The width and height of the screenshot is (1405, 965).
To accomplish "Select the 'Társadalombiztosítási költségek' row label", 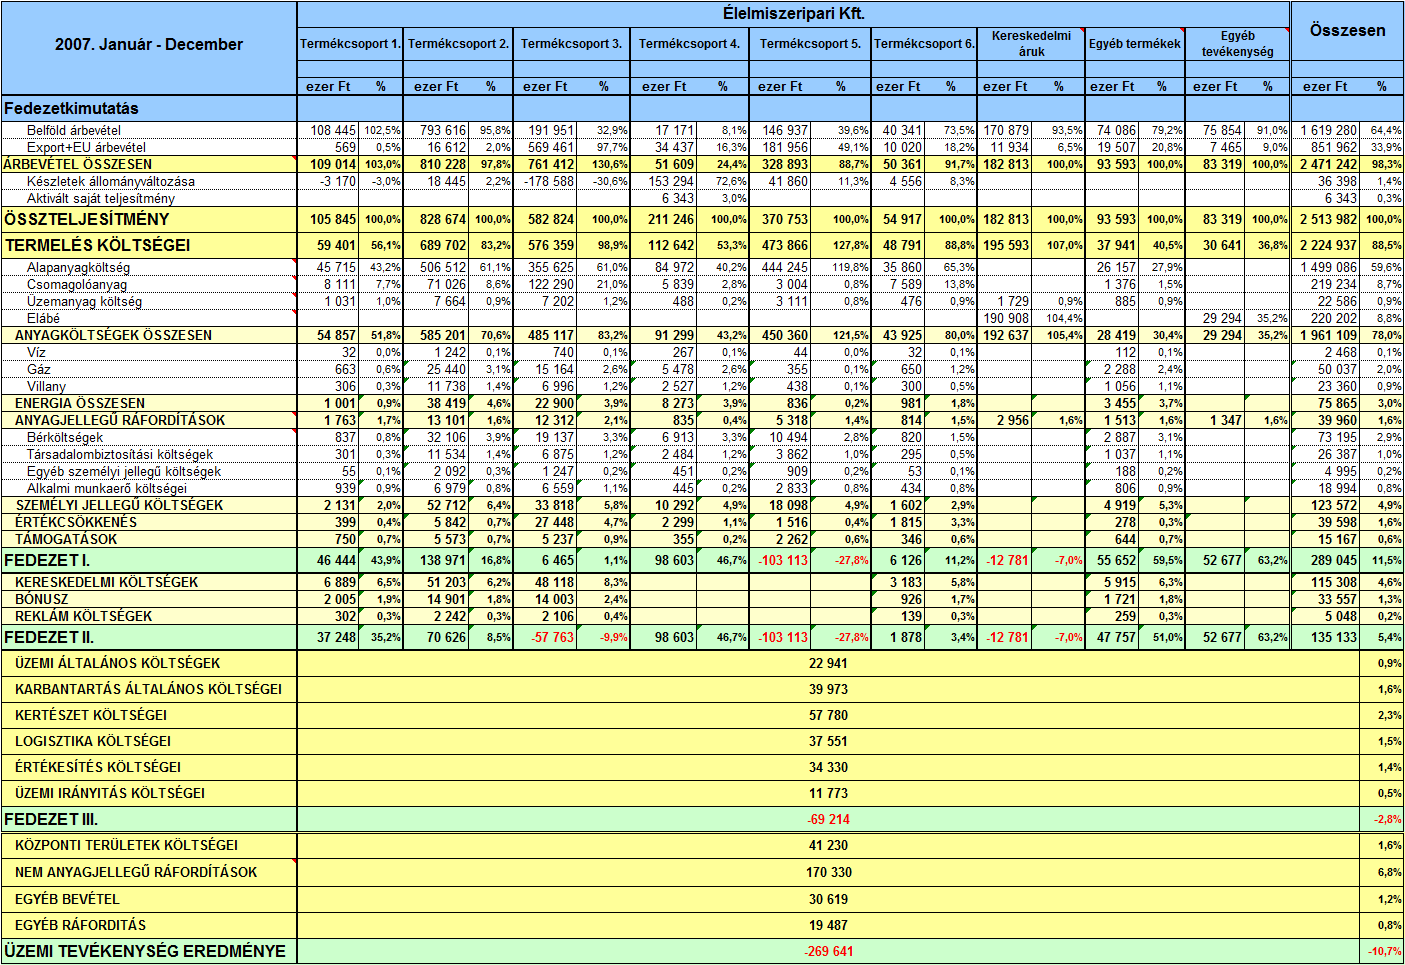I will click(120, 455).
